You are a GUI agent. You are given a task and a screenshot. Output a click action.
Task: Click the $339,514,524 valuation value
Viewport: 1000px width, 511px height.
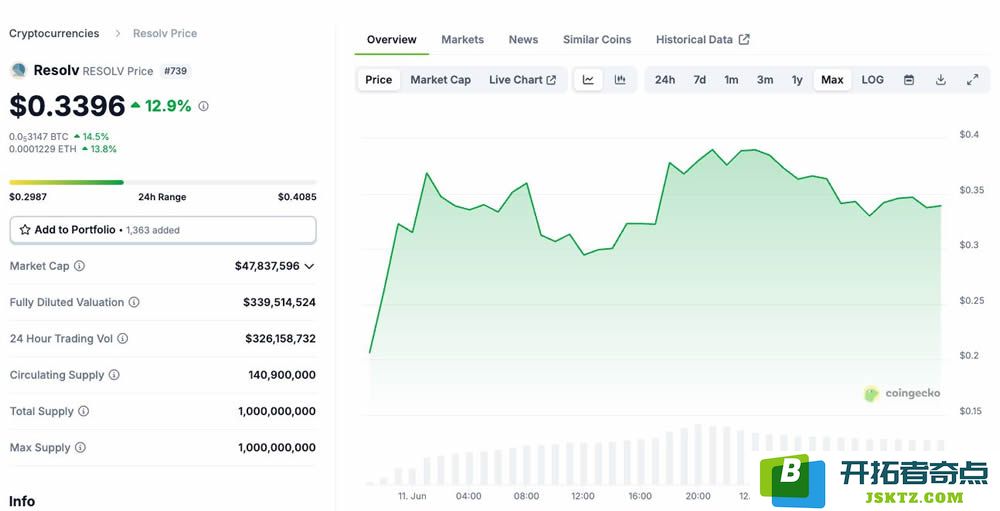(279, 302)
